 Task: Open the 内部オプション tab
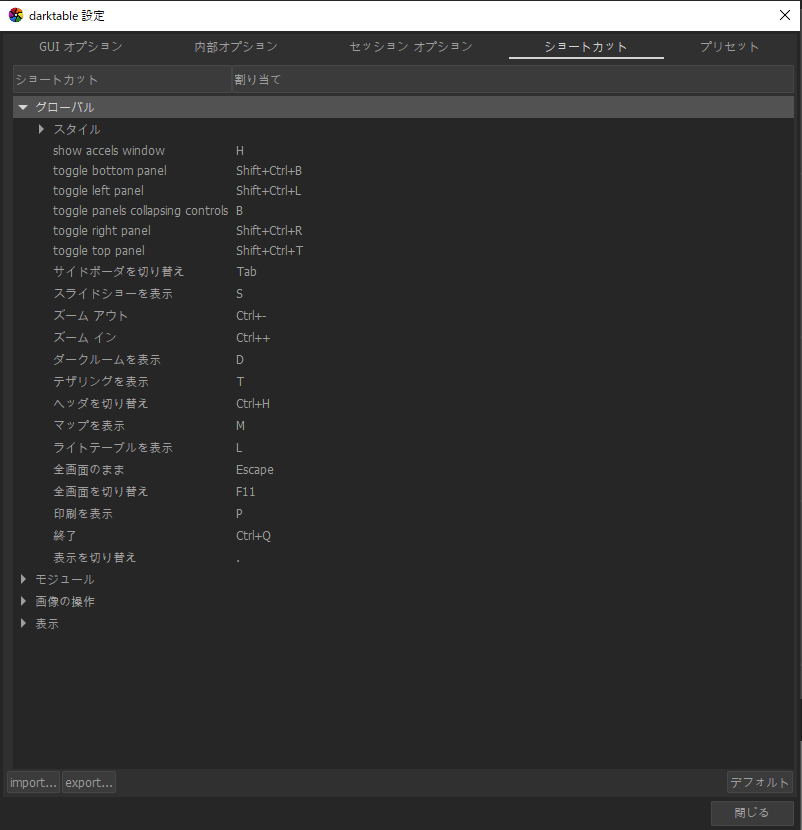236,47
